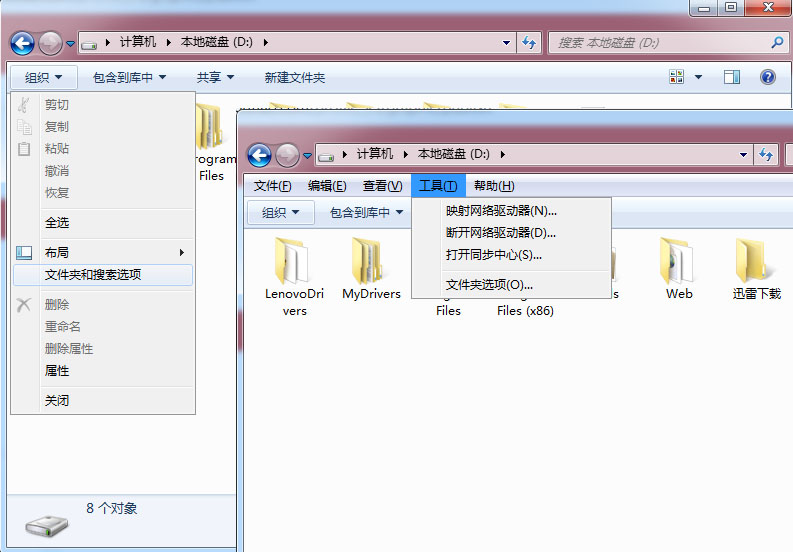Click the back arrow in the rear window

tap(23, 43)
